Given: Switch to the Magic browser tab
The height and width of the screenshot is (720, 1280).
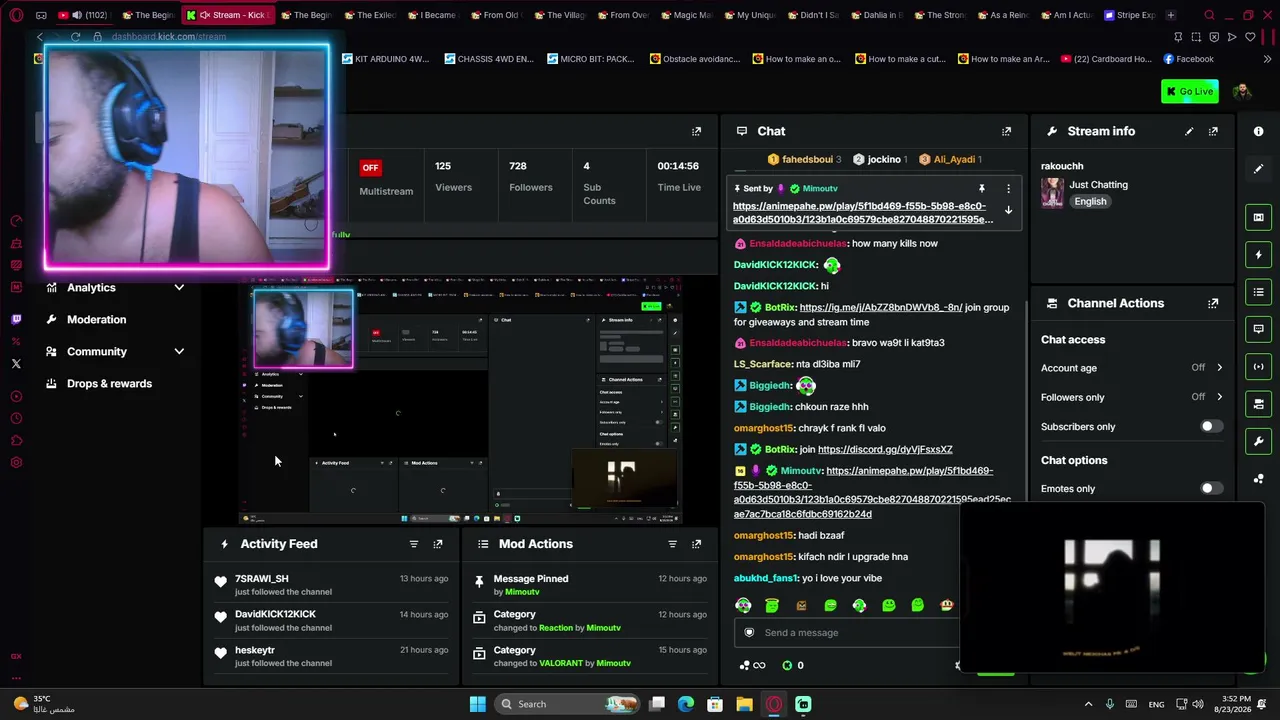Looking at the screenshot, I should point(684,15).
